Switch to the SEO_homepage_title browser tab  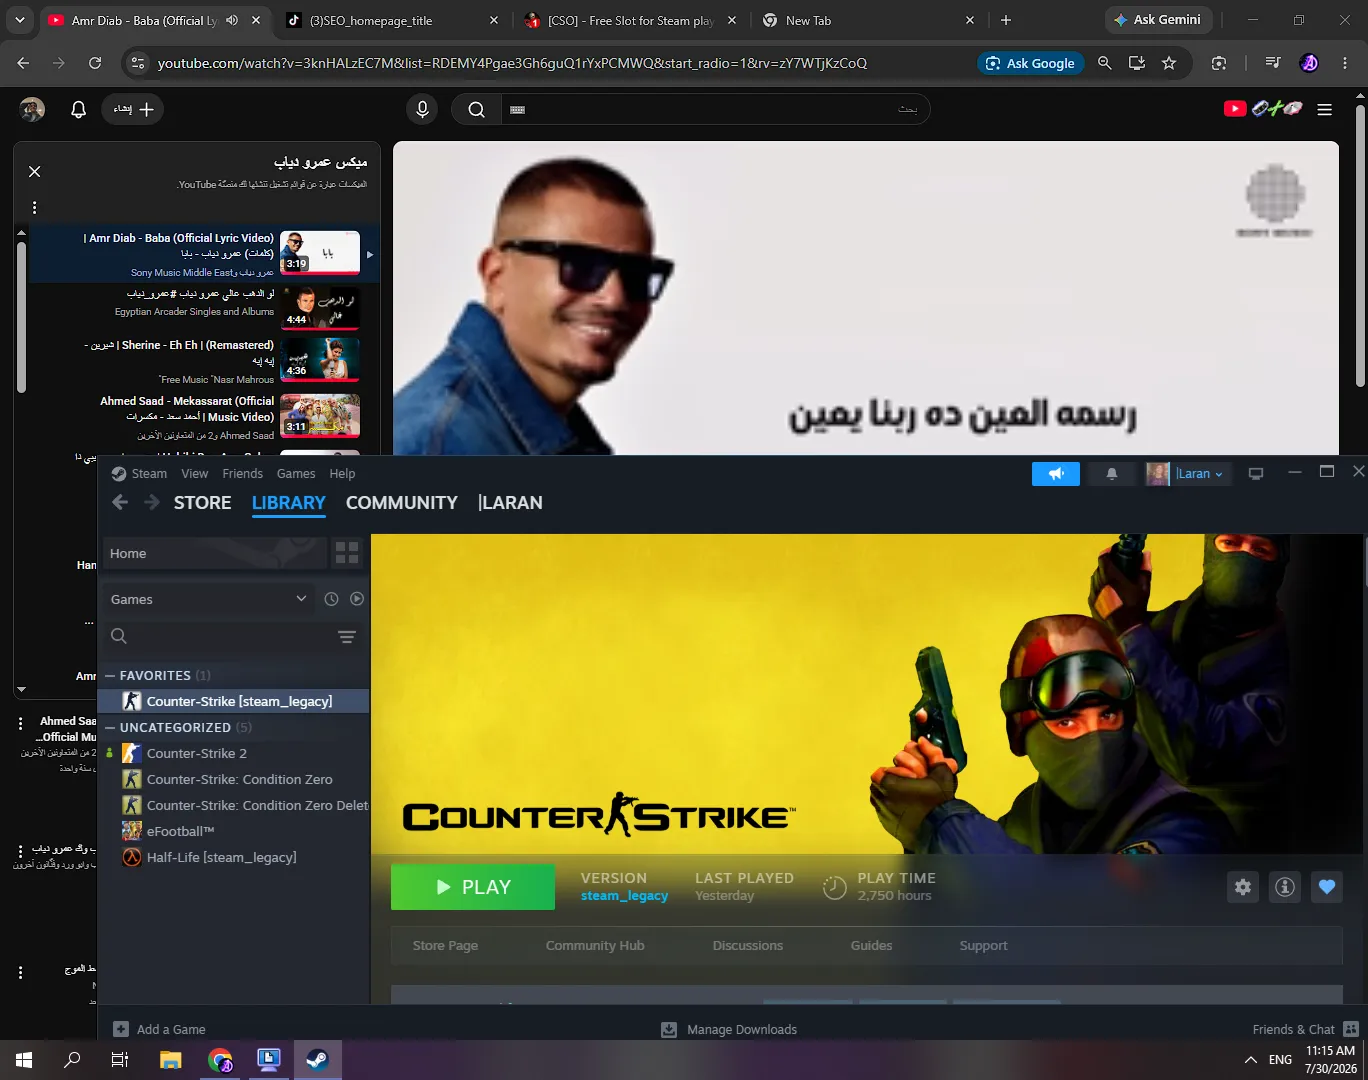point(391,20)
